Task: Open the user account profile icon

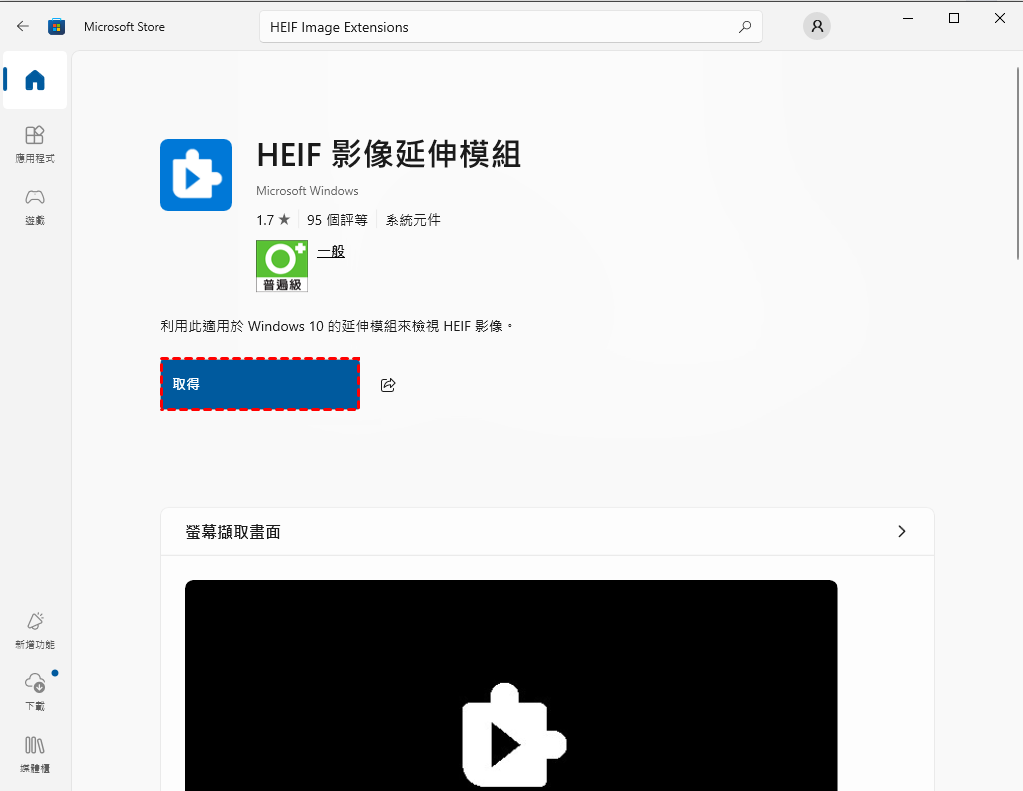Action: pos(817,27)
